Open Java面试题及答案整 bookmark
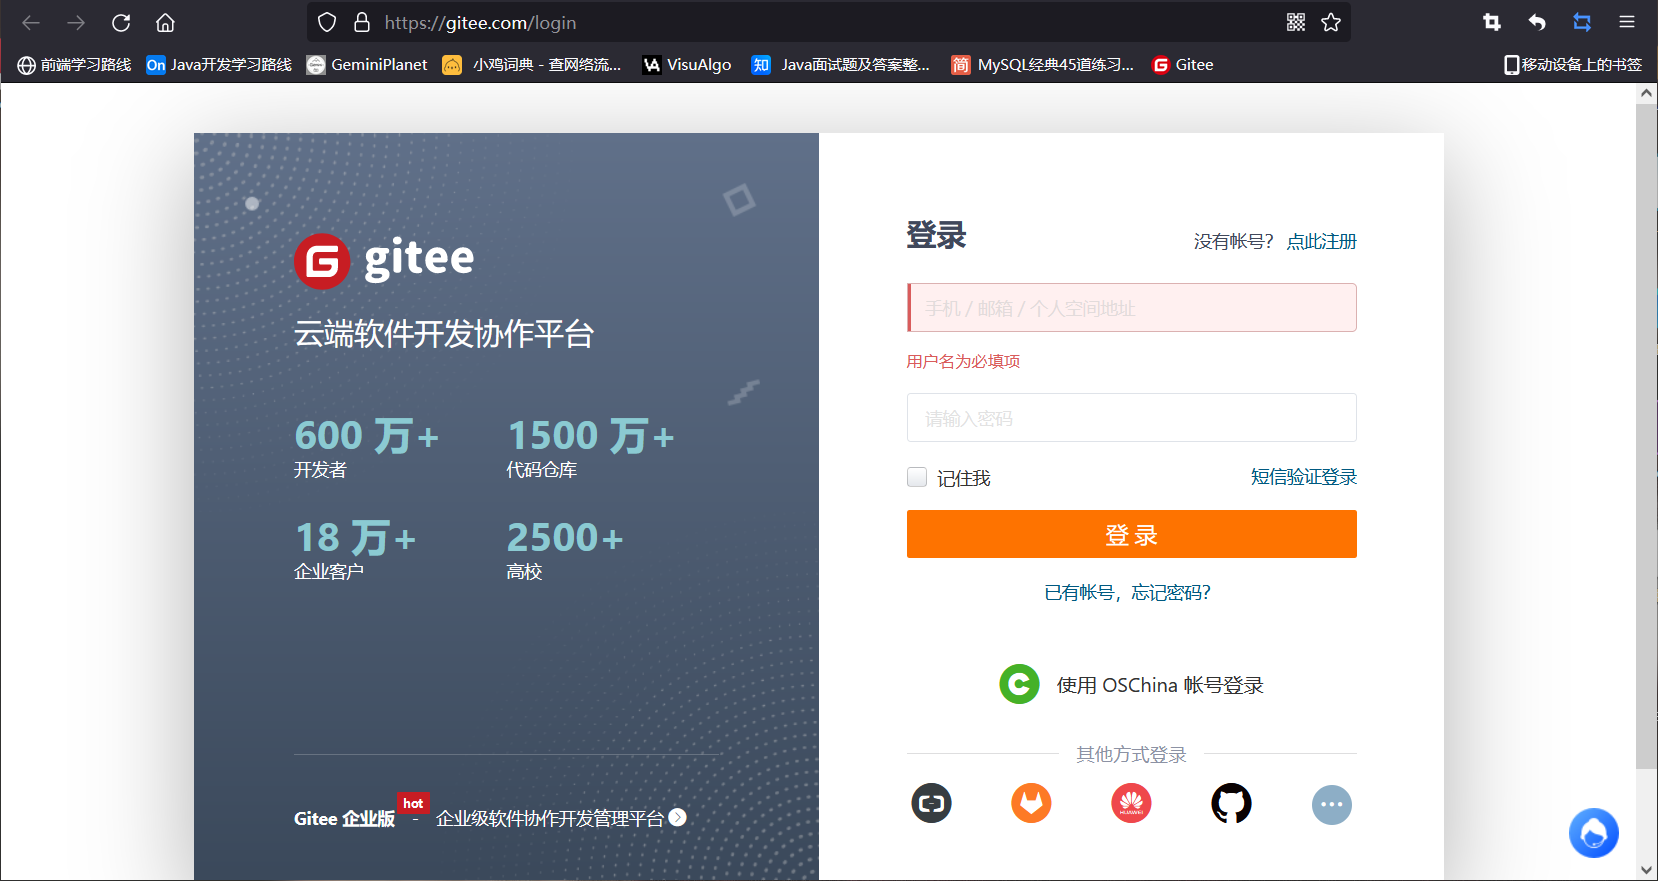Screen dimensions: 1658x881 [x=841, y=64]
